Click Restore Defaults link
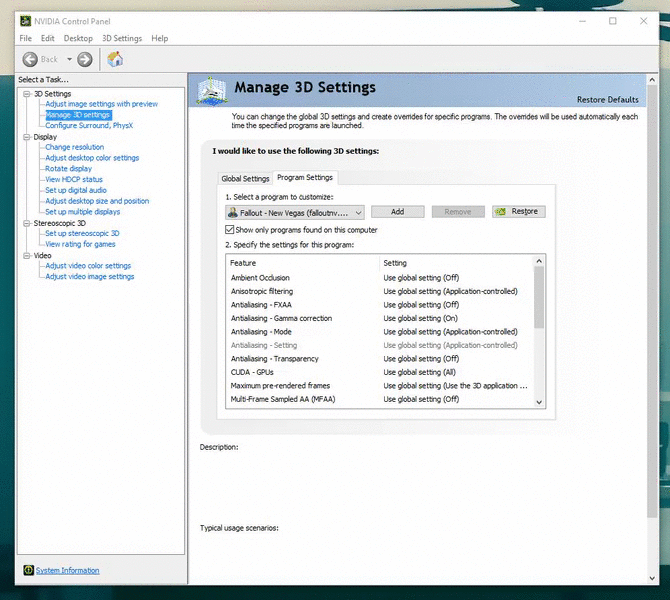This screenshot has width=670, height=600. click(x=608, y=100)
